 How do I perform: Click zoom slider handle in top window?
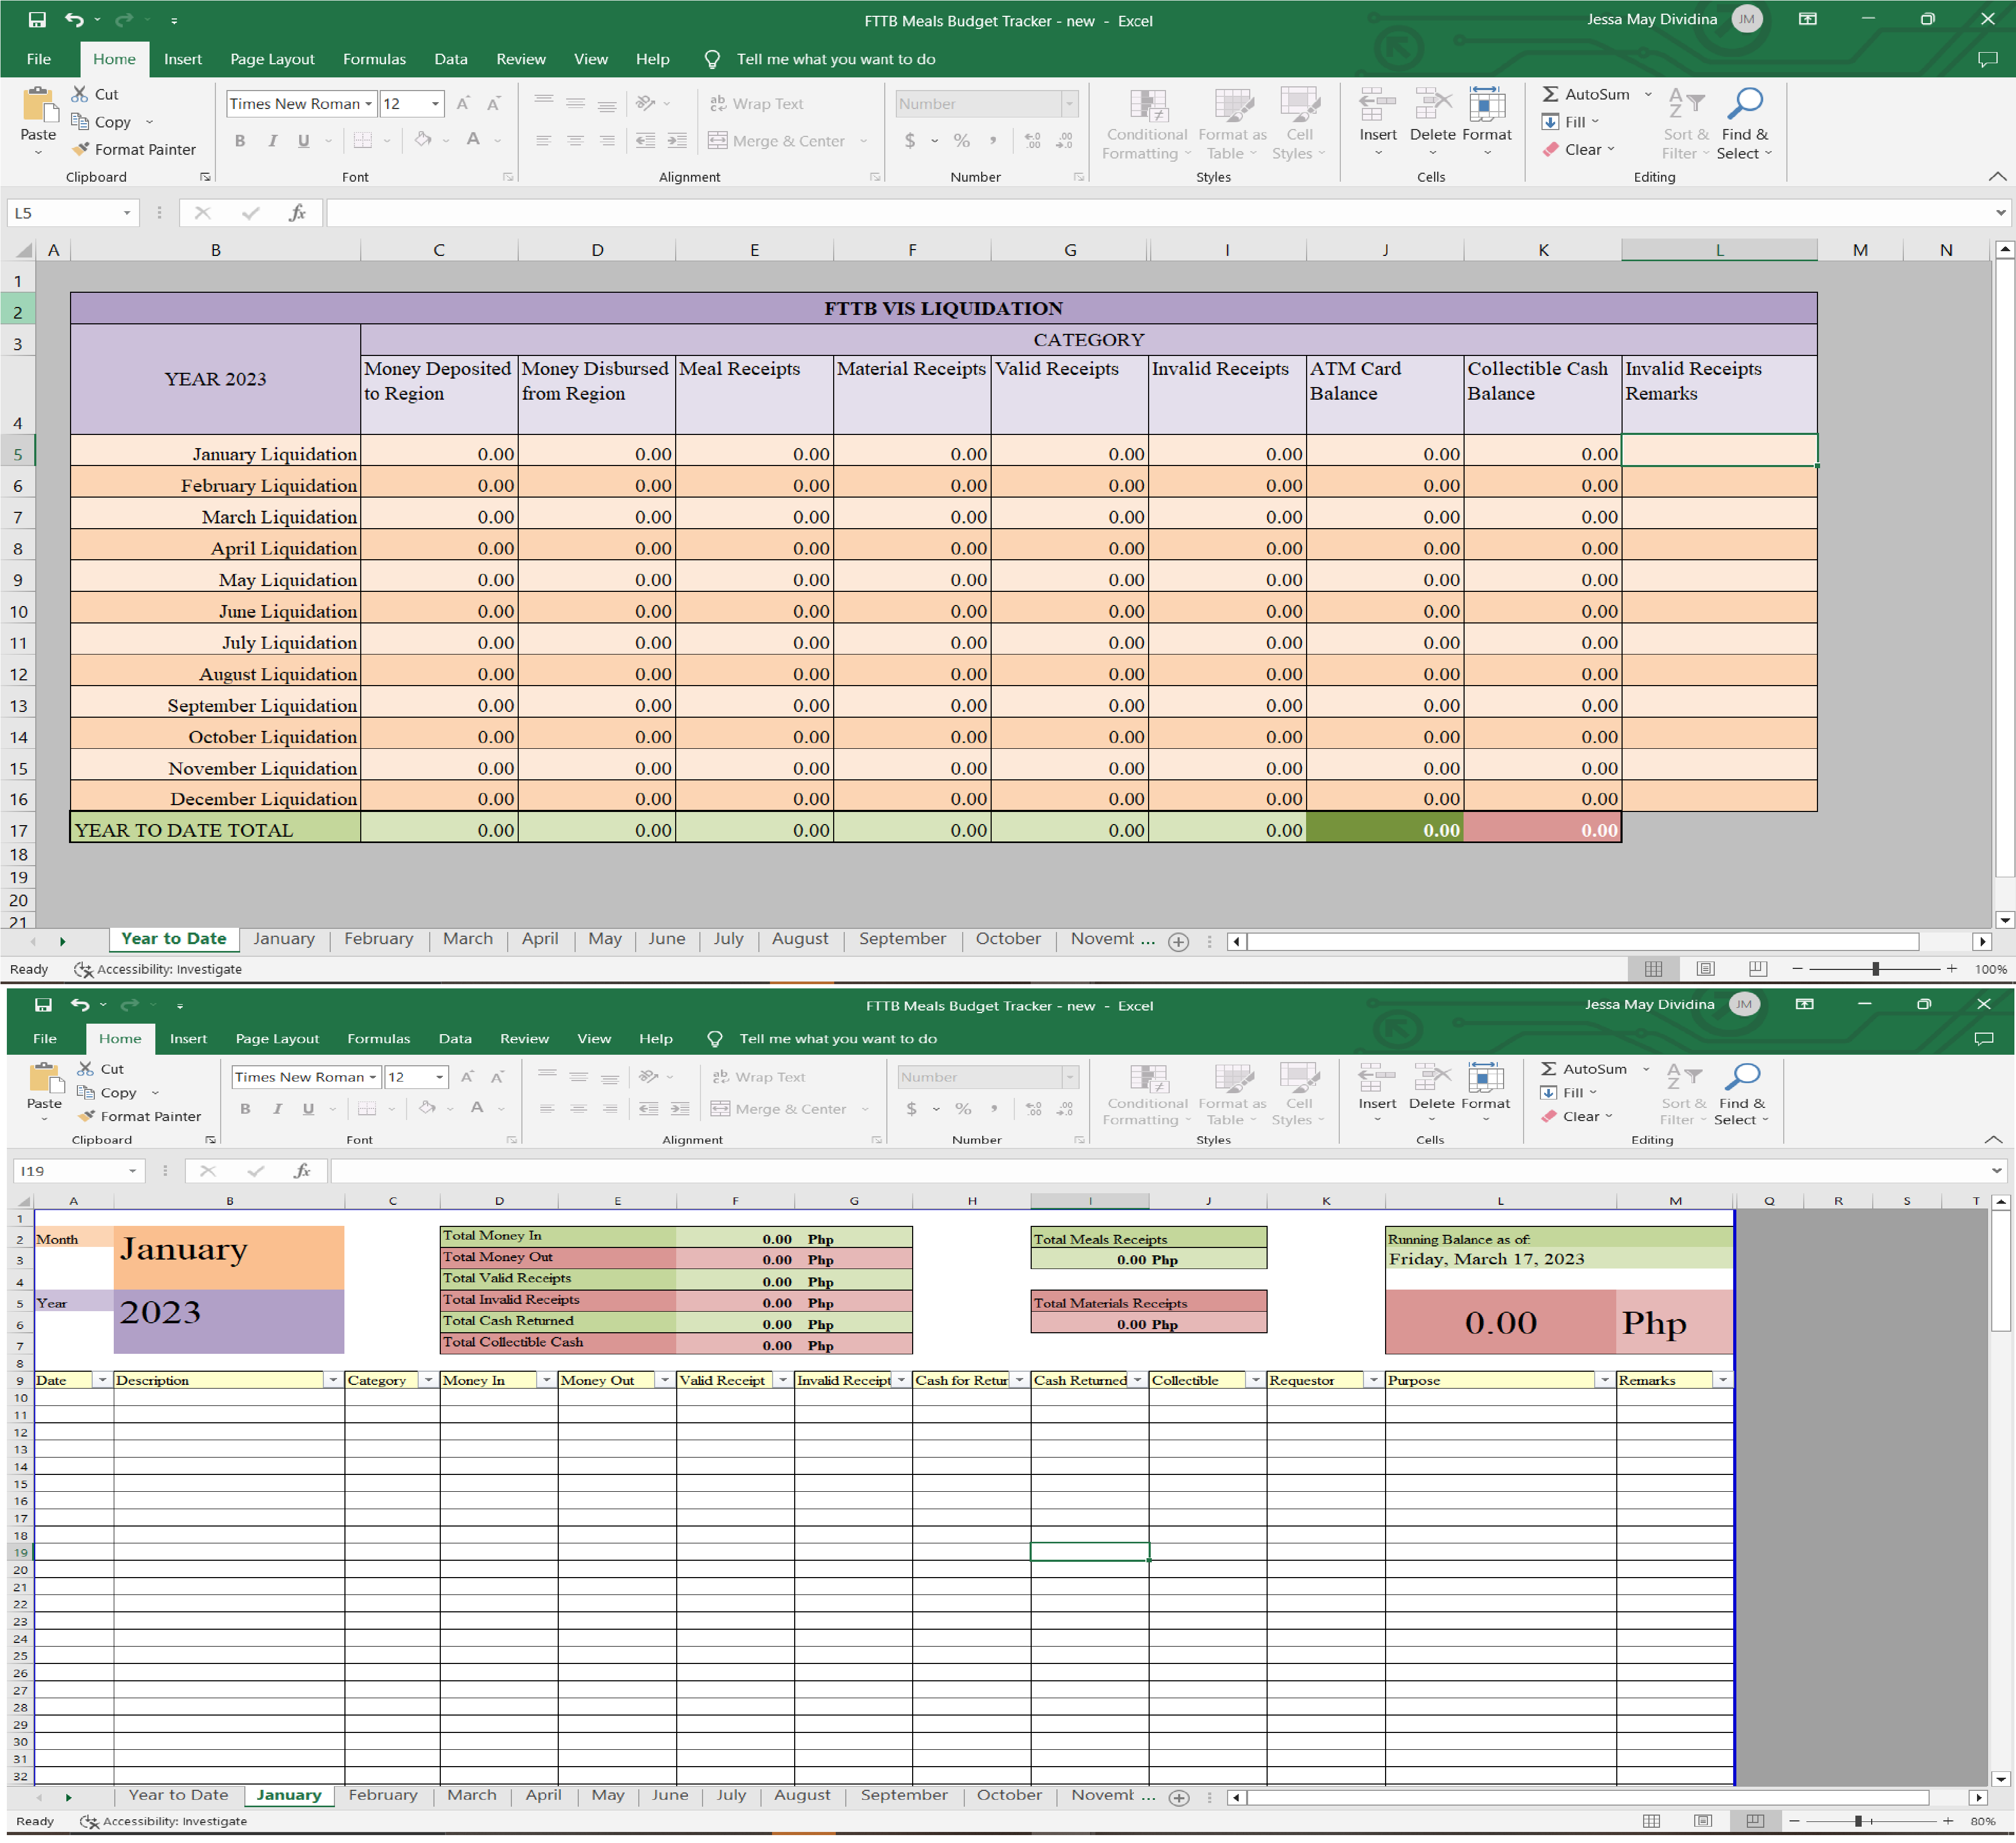click(x=1875, y=968)
